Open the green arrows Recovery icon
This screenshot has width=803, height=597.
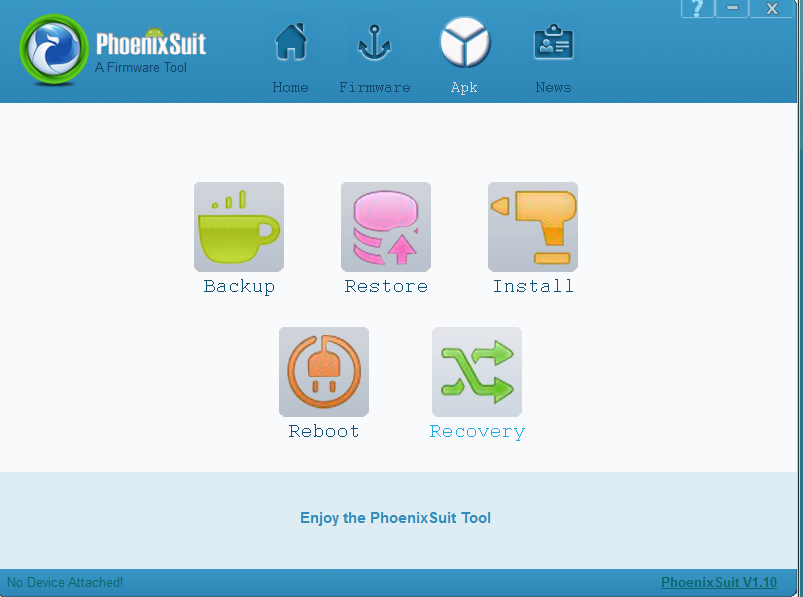point(477,372)
